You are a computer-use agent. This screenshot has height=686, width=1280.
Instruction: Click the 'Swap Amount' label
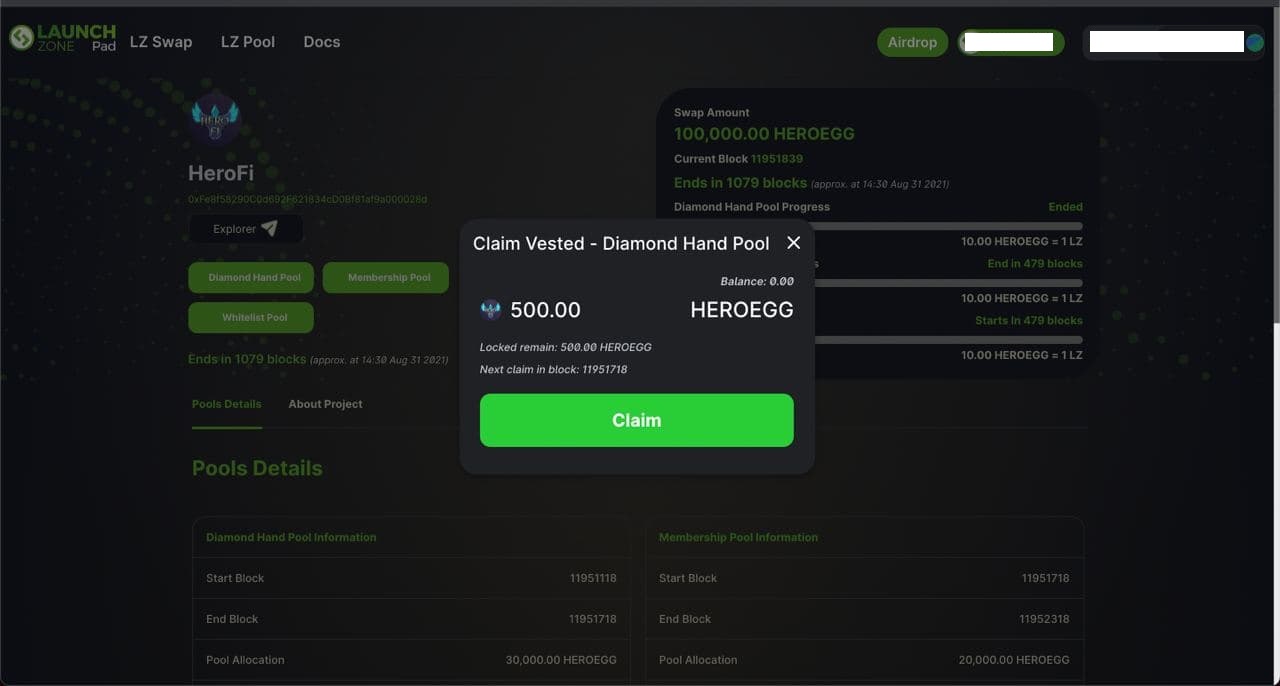click(712, 113)
